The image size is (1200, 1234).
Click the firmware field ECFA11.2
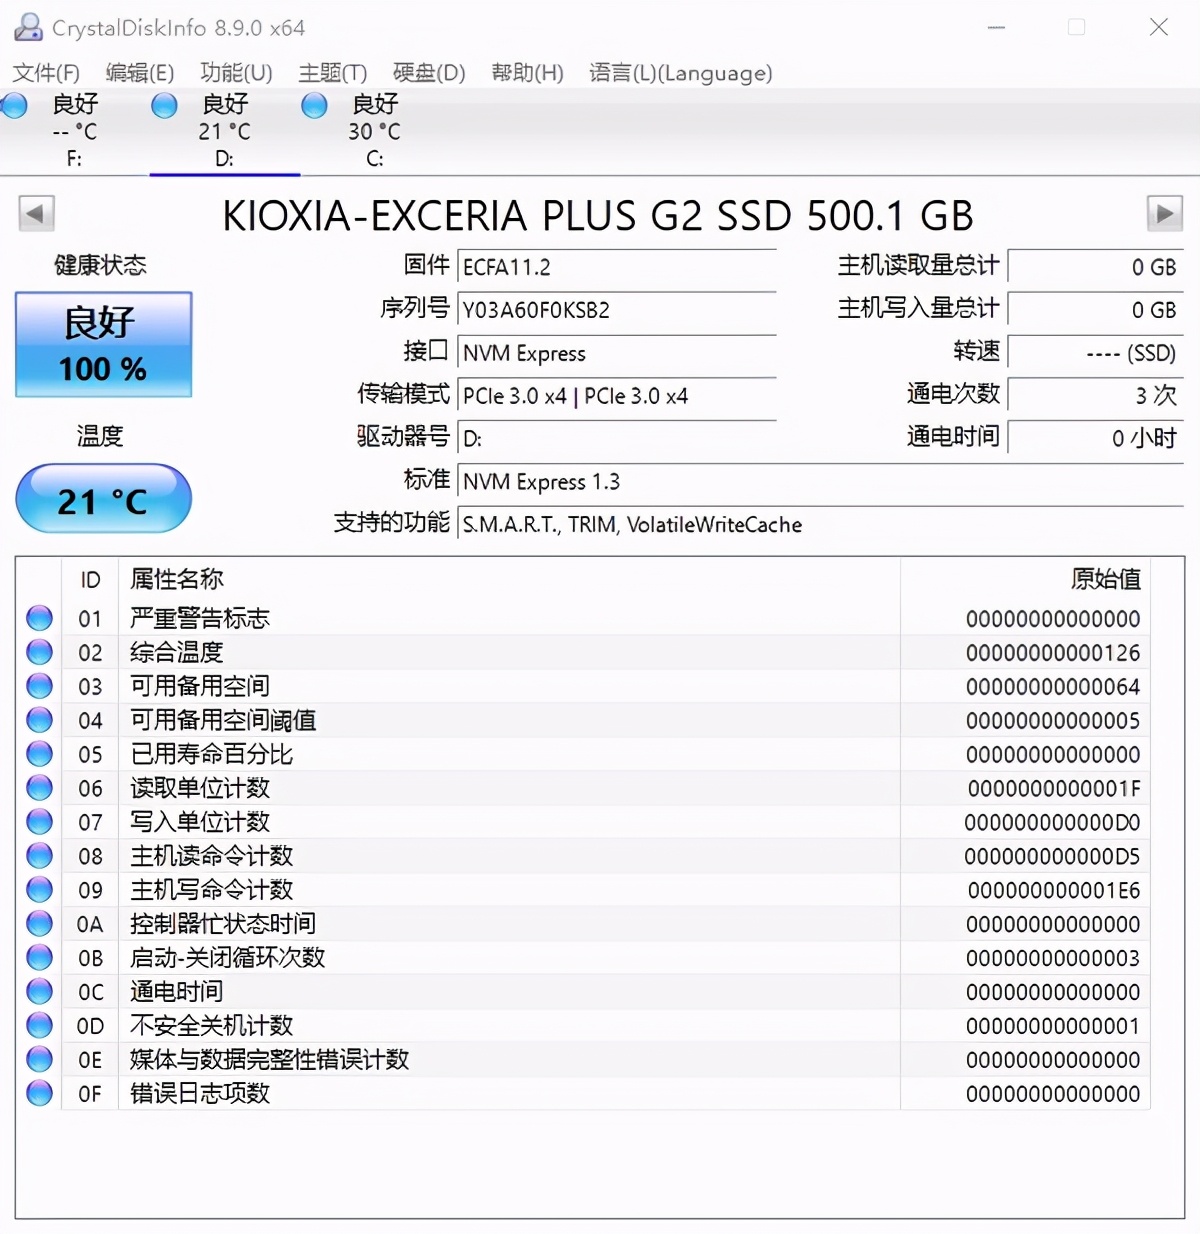617,267
